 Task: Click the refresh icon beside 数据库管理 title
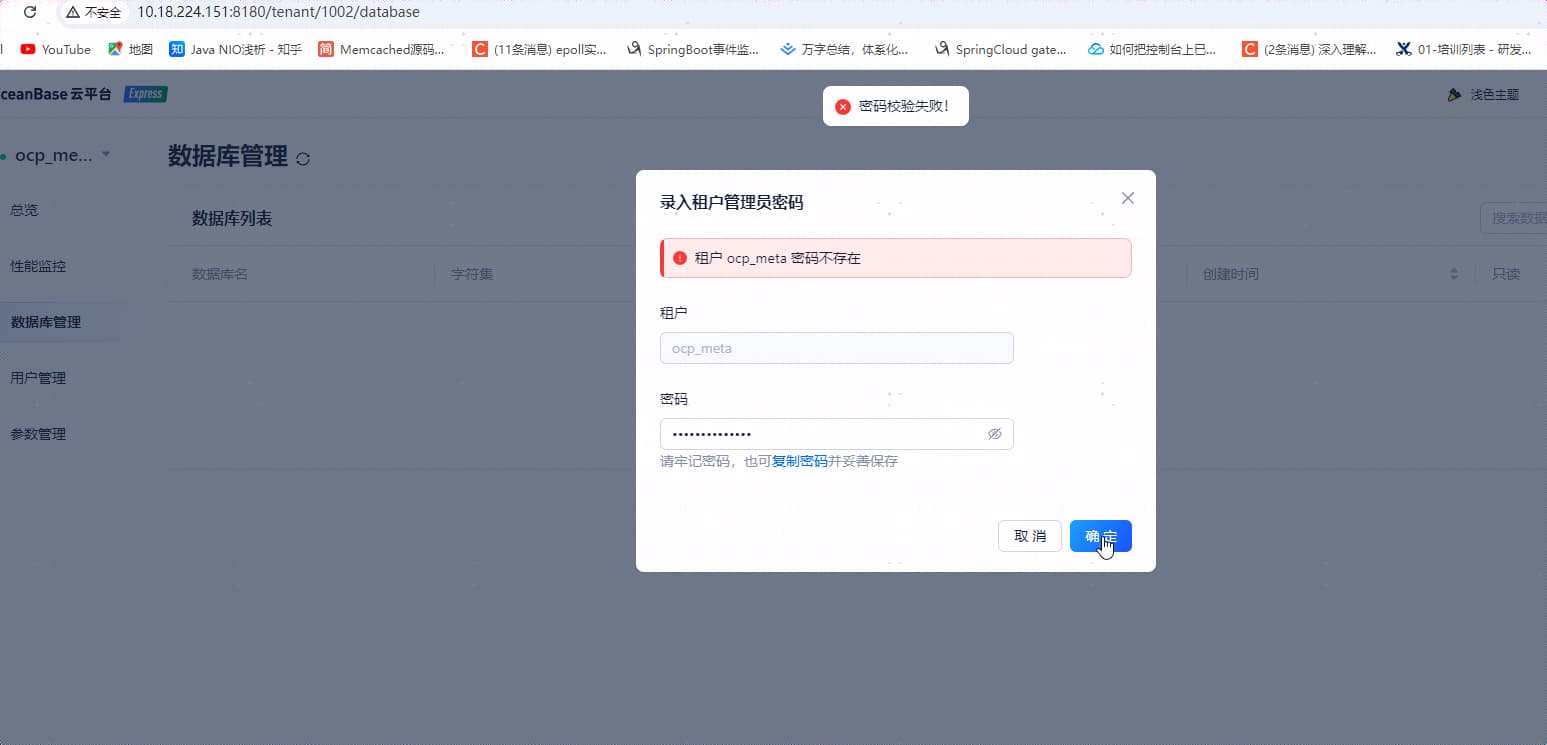[303, 158]
